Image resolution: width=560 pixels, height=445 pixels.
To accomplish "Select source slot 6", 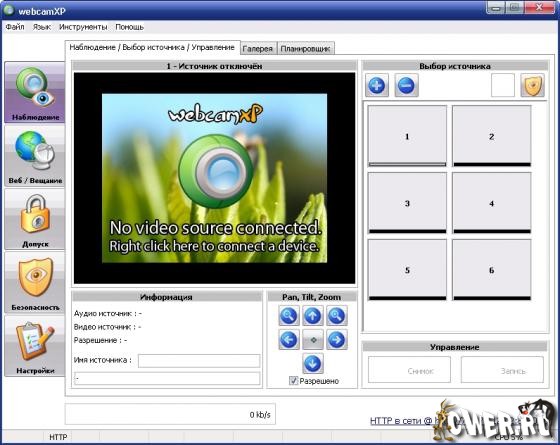I will click(492, 270).
